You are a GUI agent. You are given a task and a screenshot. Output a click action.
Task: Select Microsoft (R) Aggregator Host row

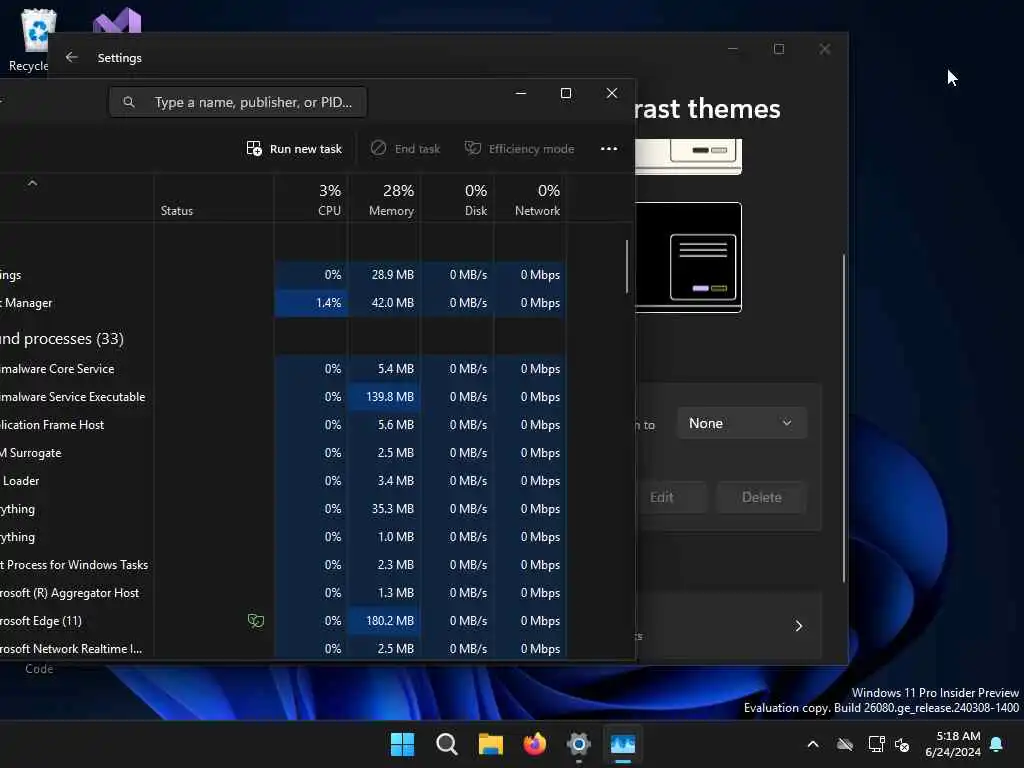pos(283,593)
